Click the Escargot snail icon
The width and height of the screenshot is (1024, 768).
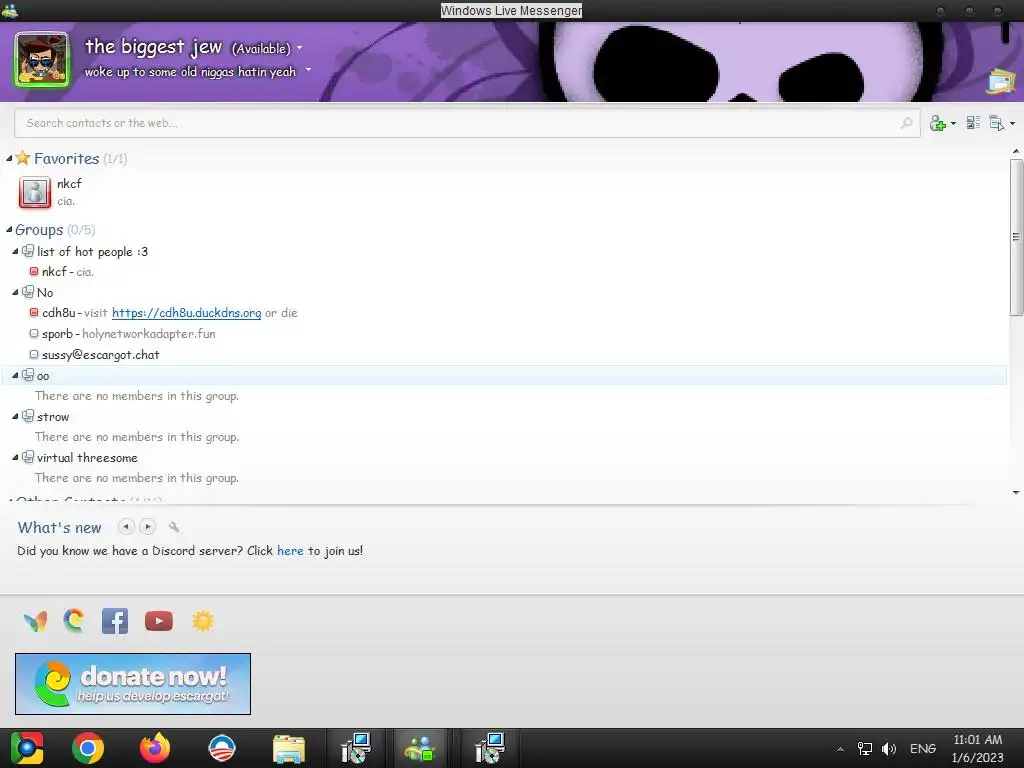[74, 620]
